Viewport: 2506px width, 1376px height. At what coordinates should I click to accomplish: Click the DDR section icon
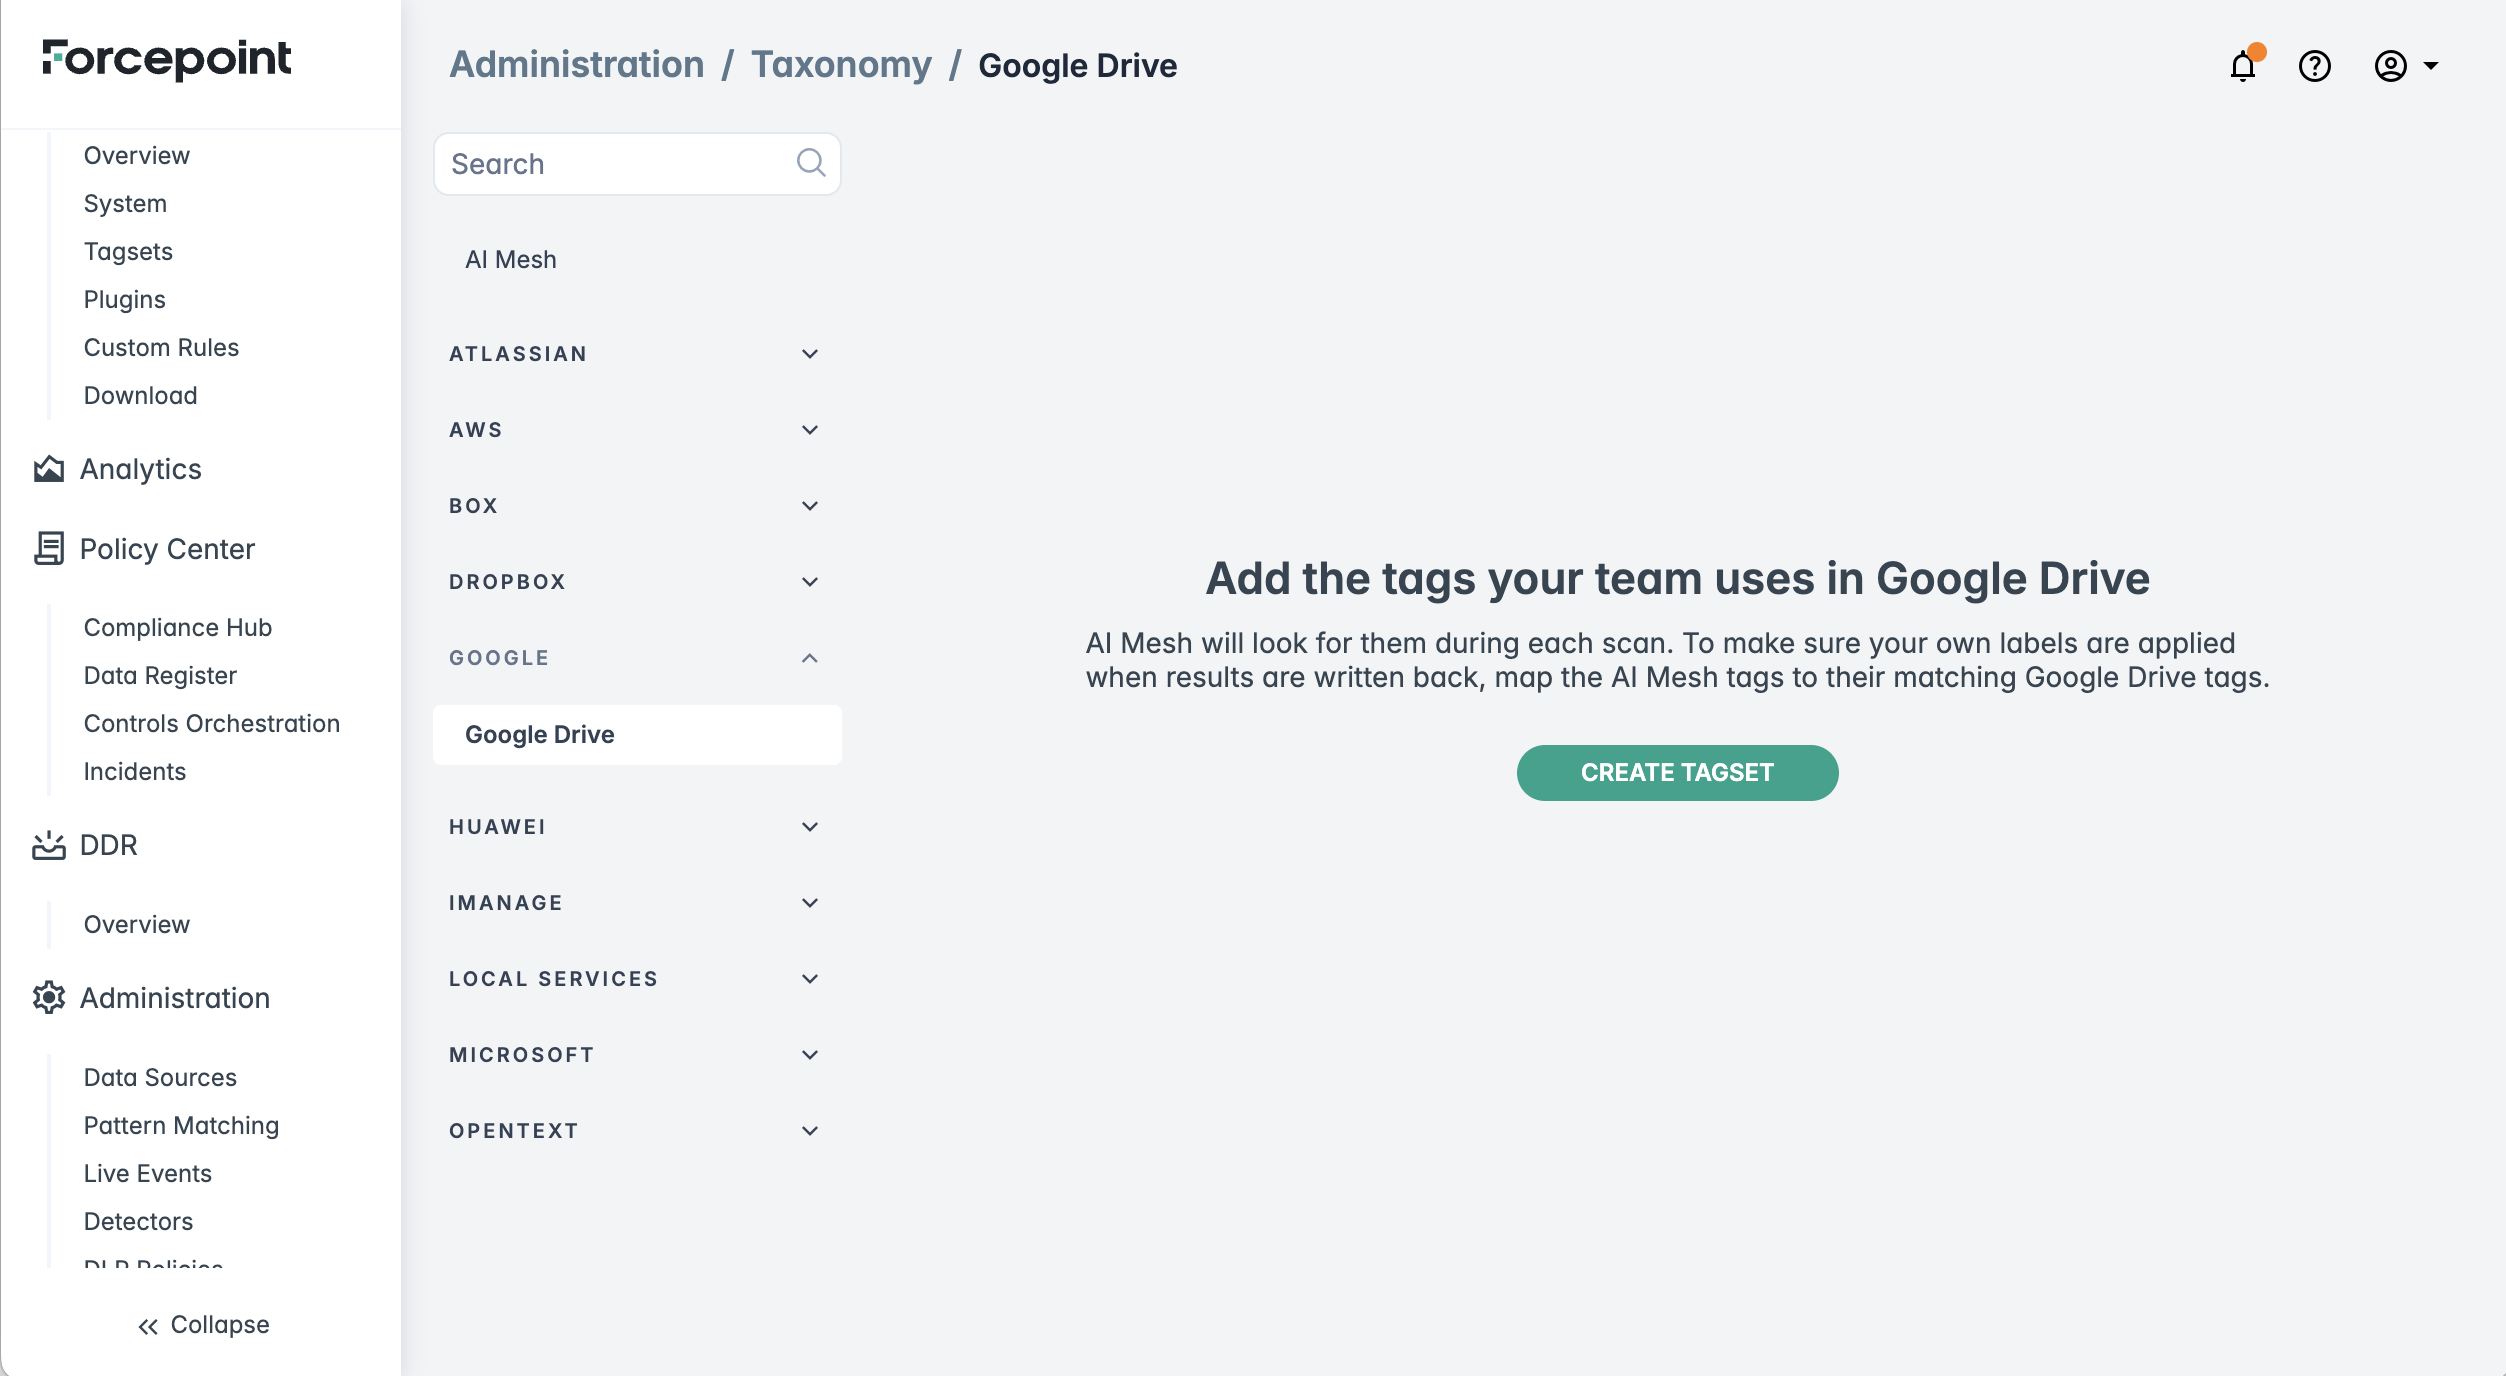[x=48, y=845]
